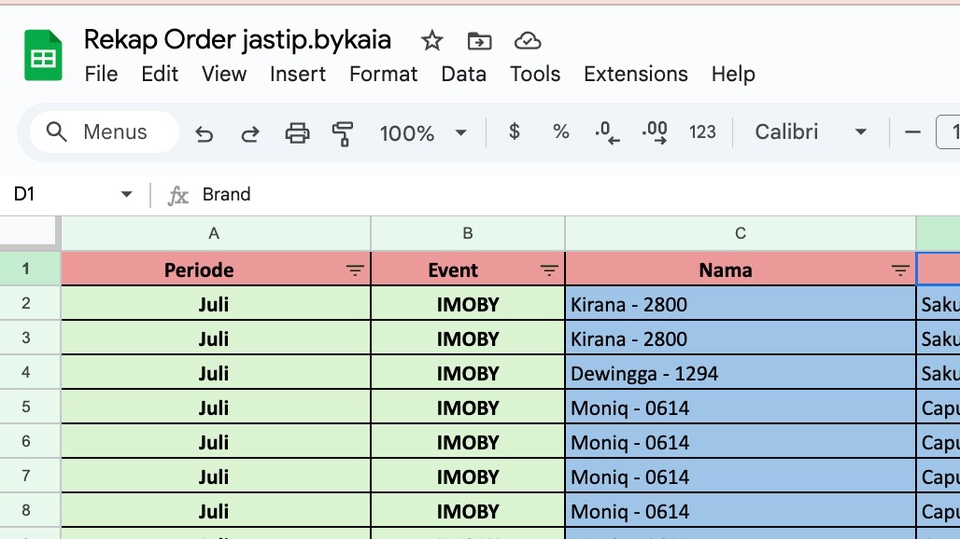Format as currency with dollar icon

click(514, 132)
